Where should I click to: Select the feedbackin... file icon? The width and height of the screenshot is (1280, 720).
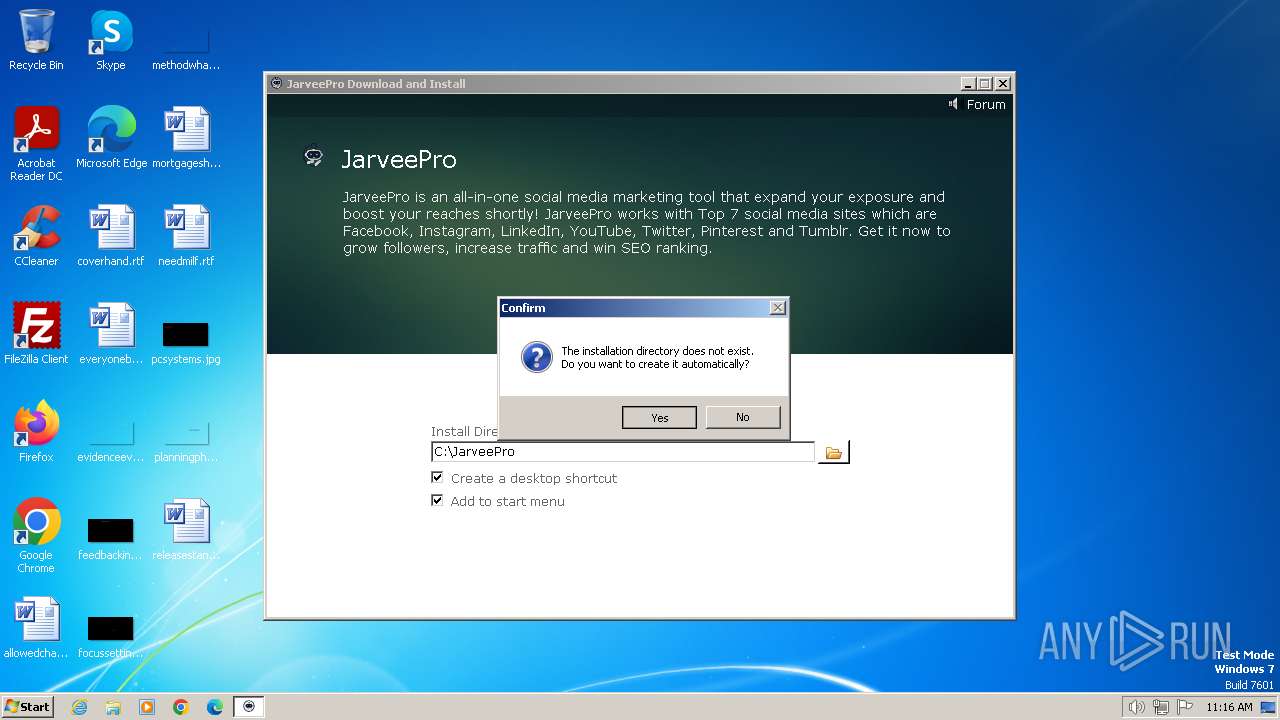click(x=111, y=539)
